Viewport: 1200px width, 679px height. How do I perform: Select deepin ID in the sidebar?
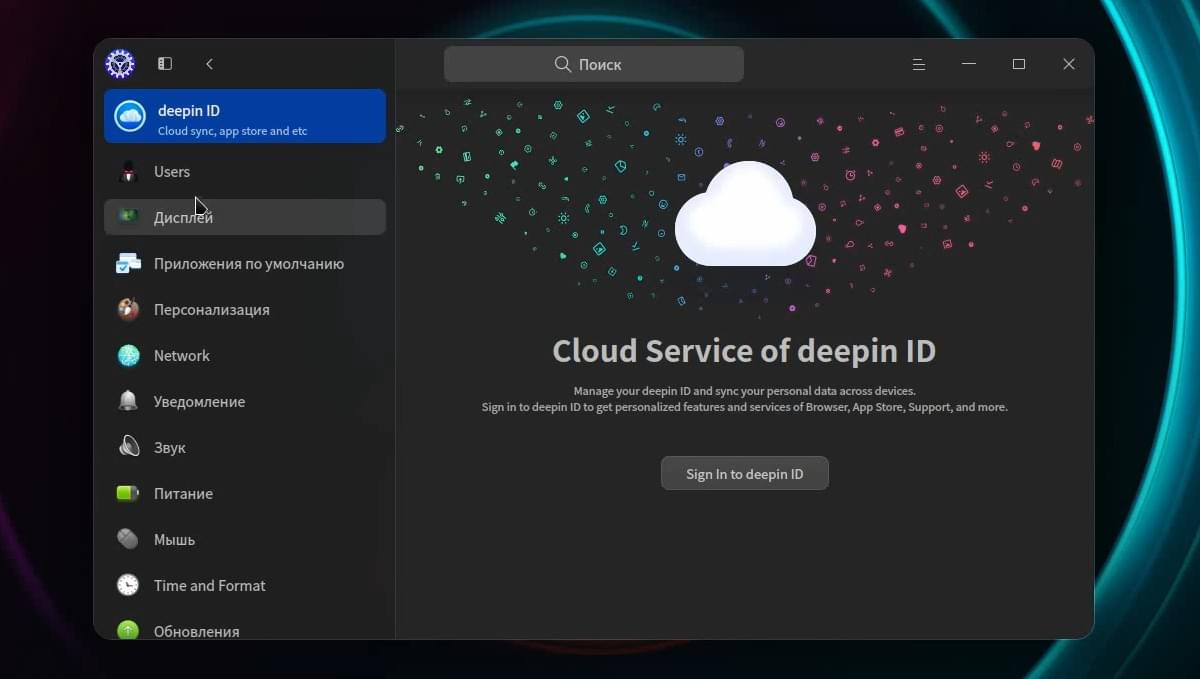tap(245, 116)
